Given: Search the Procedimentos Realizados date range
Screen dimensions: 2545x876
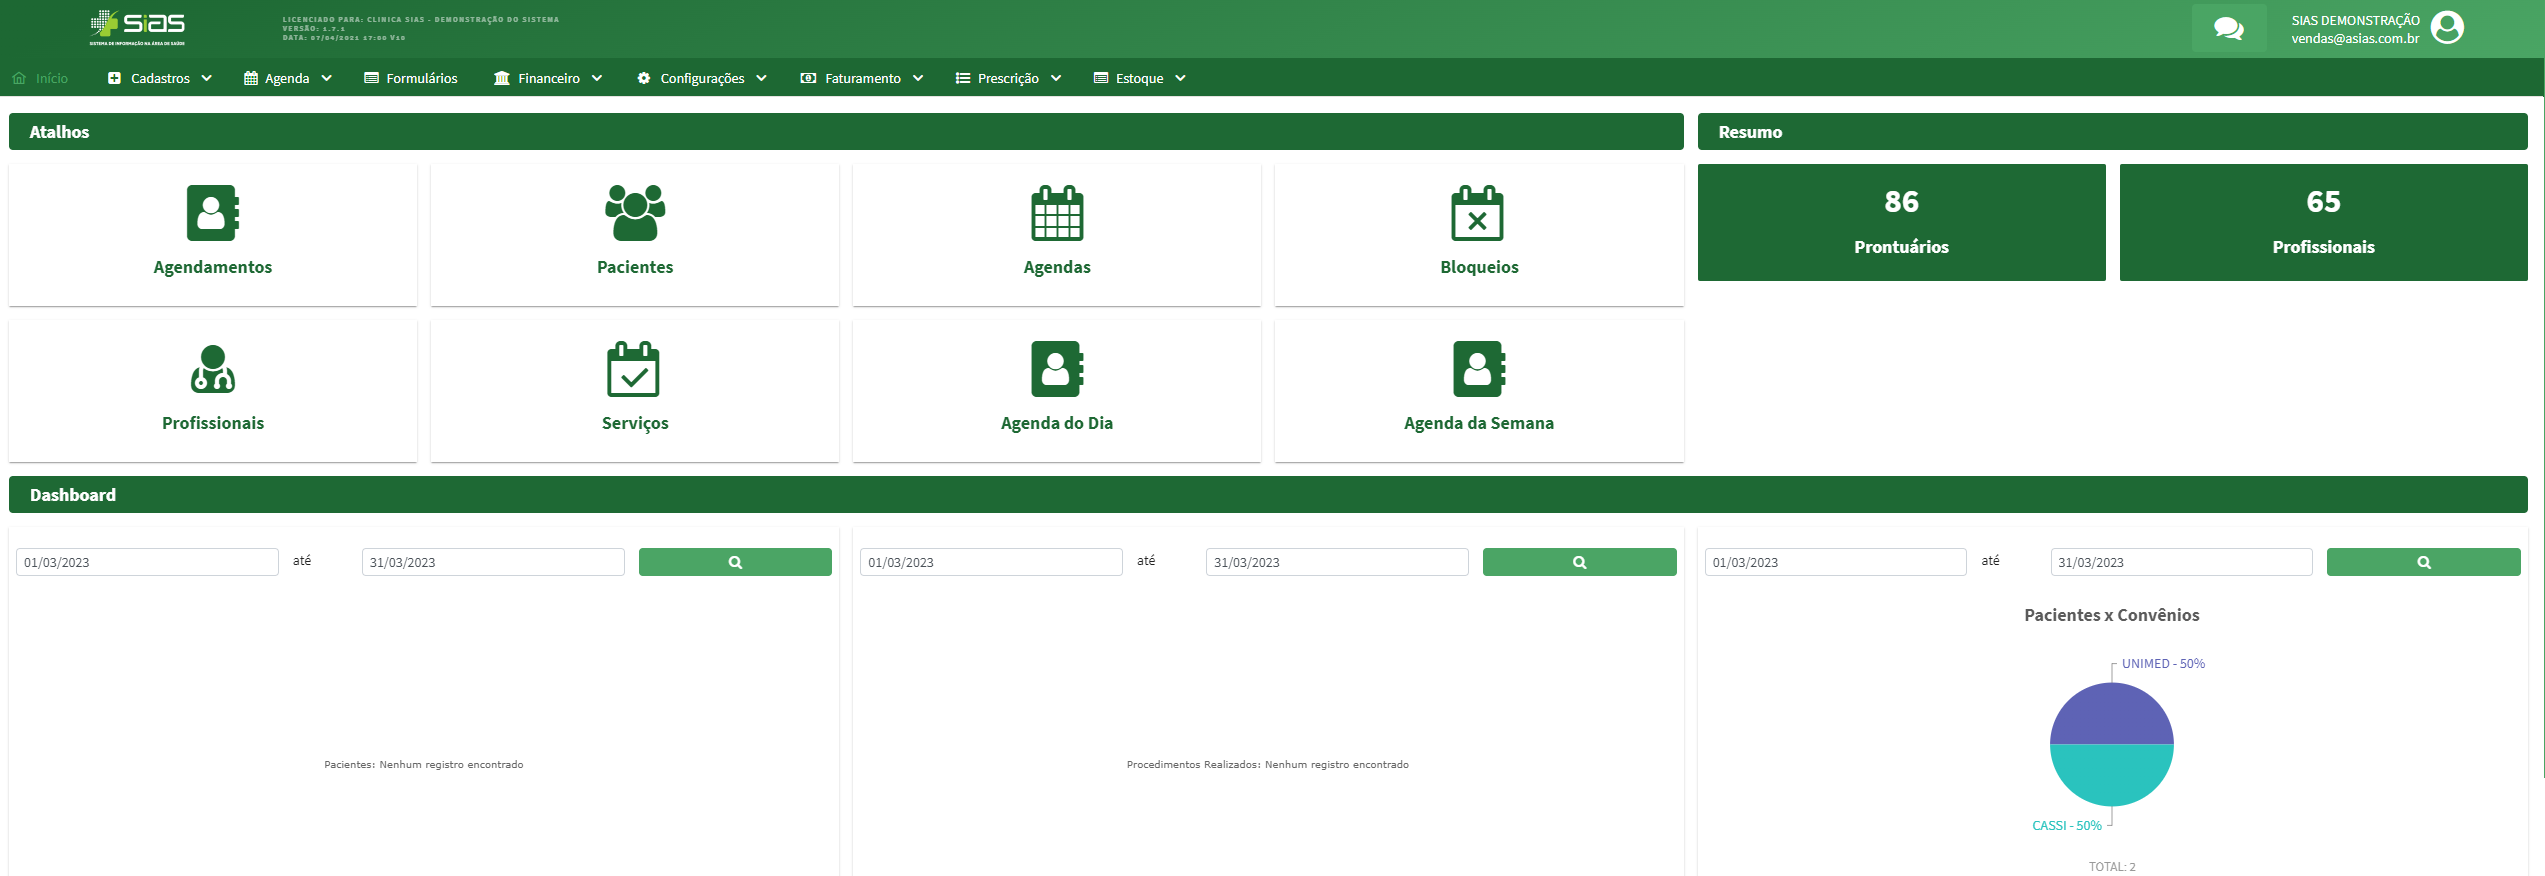Looking at the screenshot, I should 1579,562.
